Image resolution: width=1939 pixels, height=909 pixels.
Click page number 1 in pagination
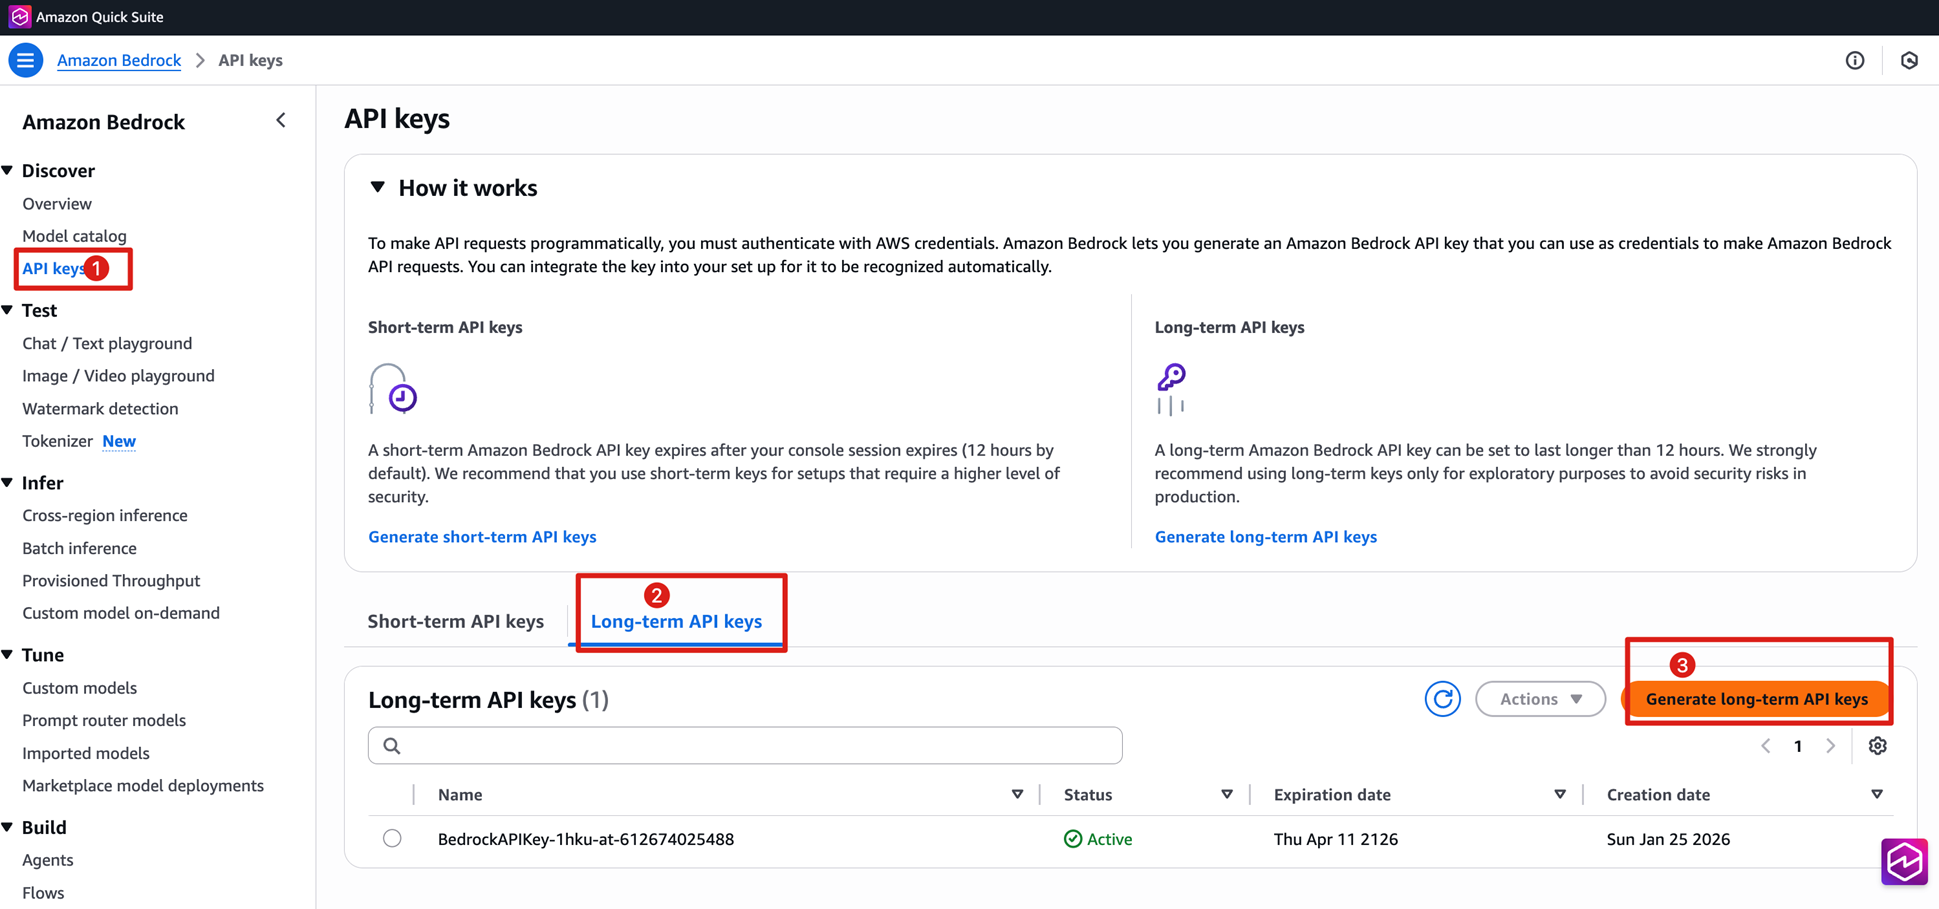pos(1798,746)
